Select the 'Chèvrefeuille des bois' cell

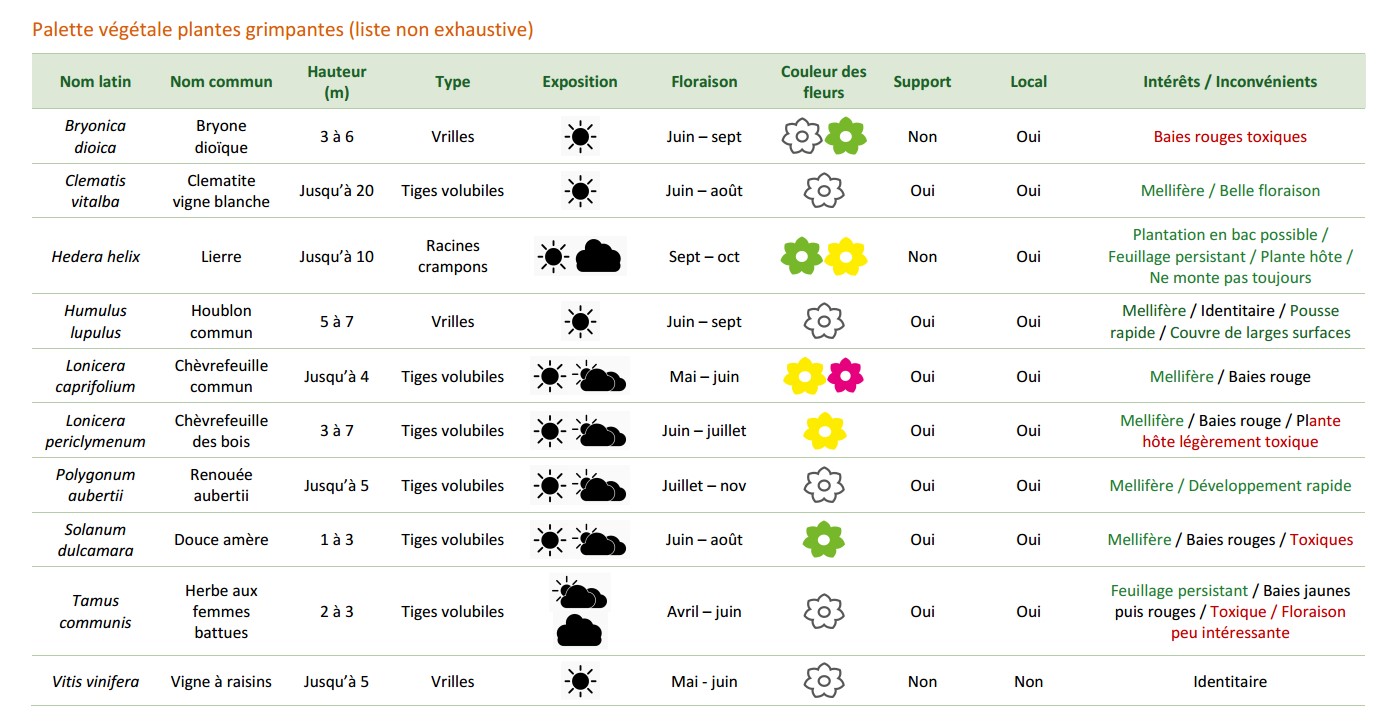pos(221,431)
